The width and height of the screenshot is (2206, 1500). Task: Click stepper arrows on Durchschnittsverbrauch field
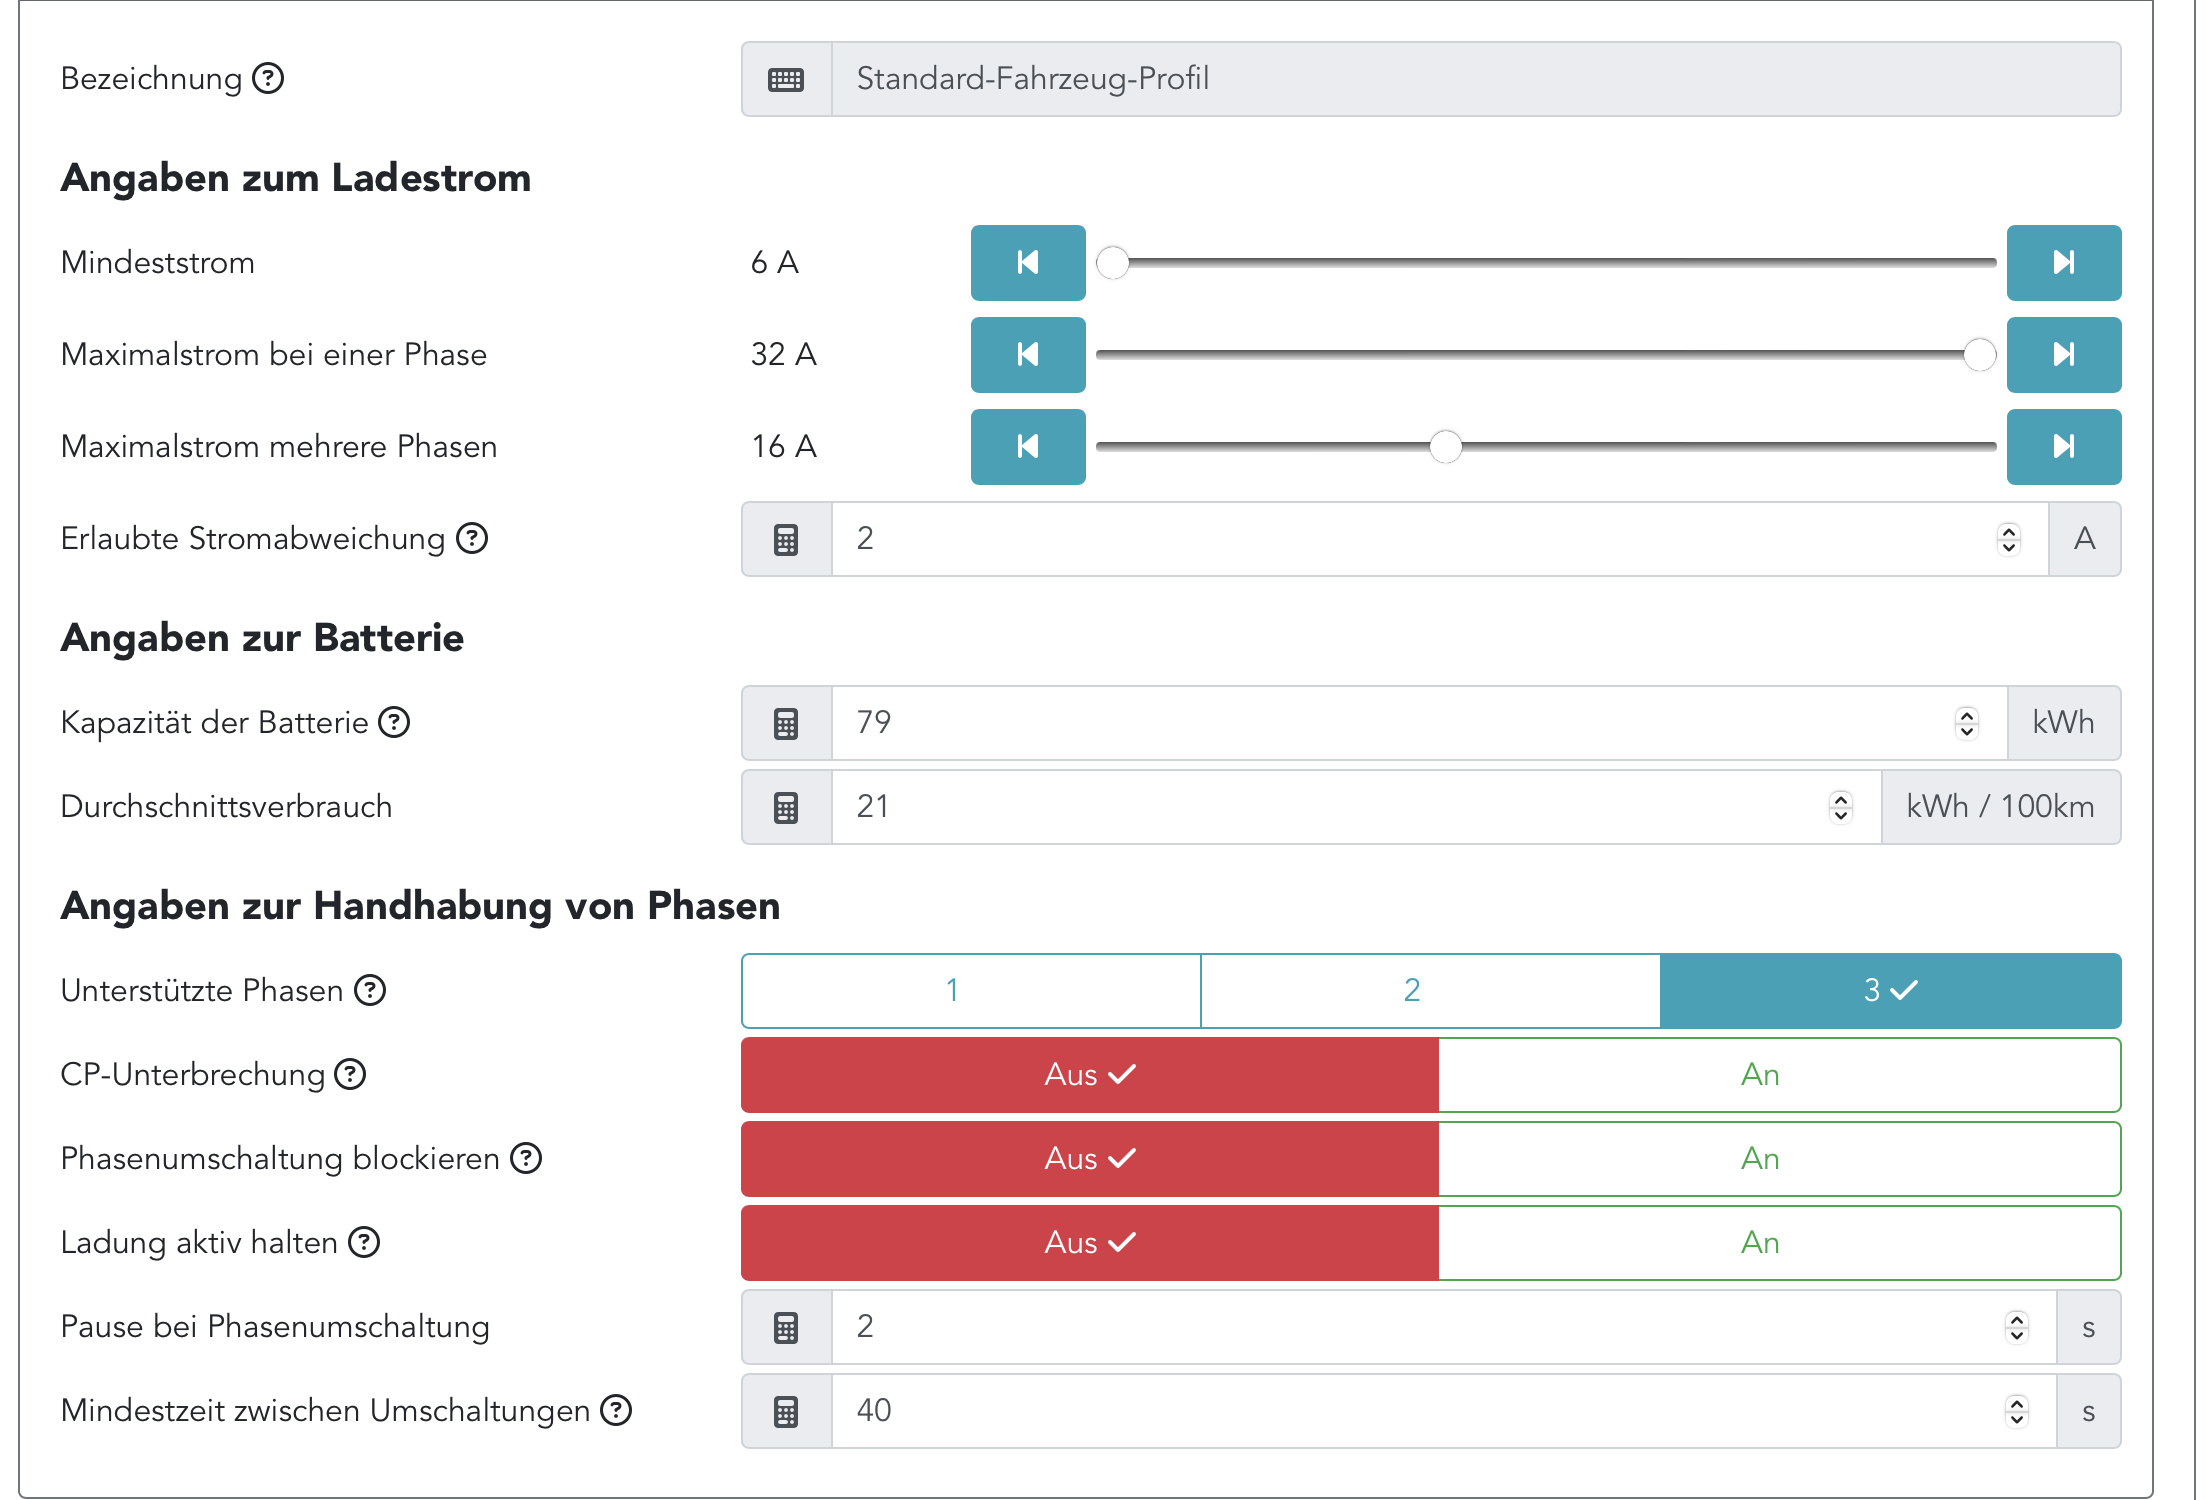(x=1841, y=807)
